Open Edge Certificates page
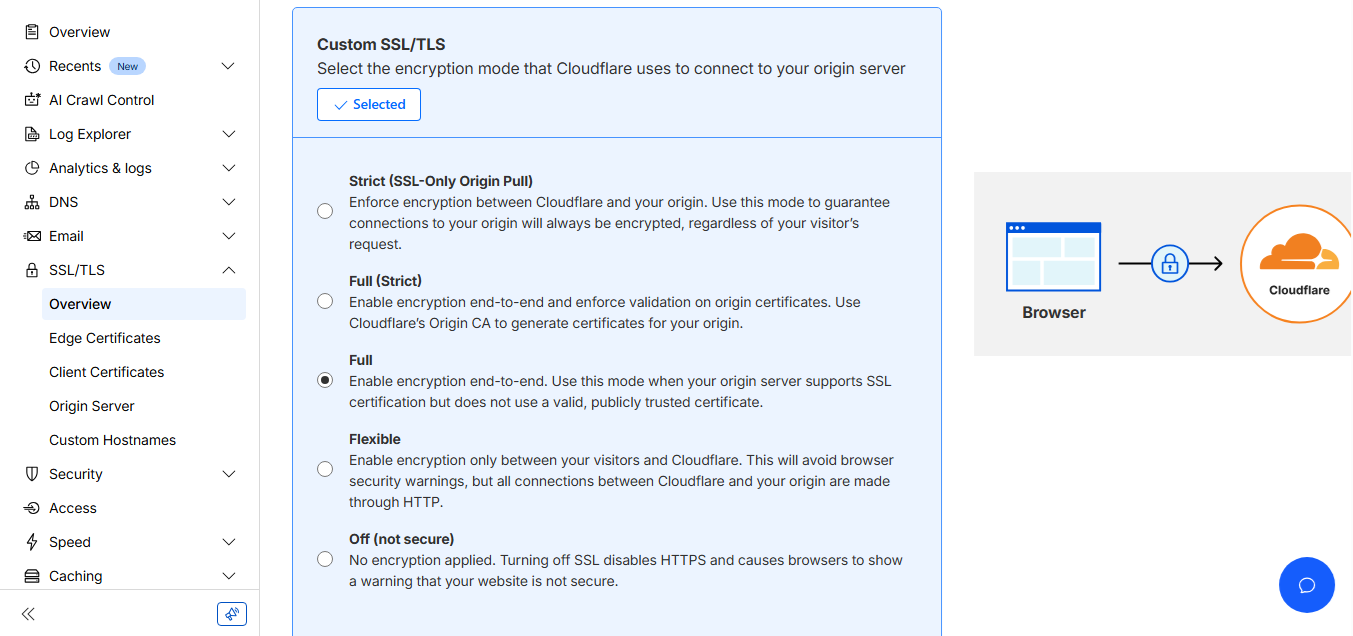 pos(105,338)
